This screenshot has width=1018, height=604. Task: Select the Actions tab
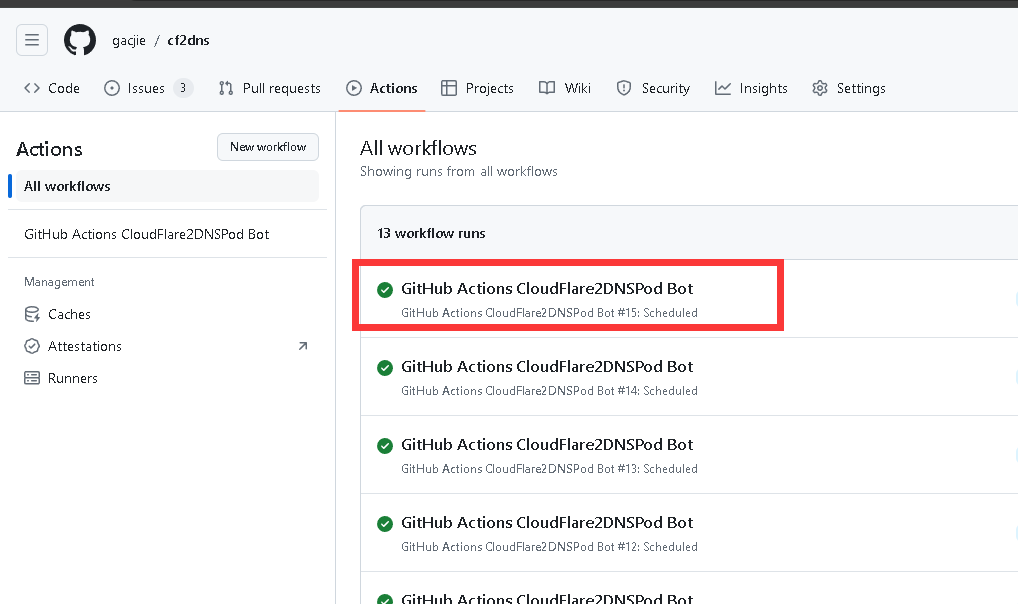[x=382, y=88]
